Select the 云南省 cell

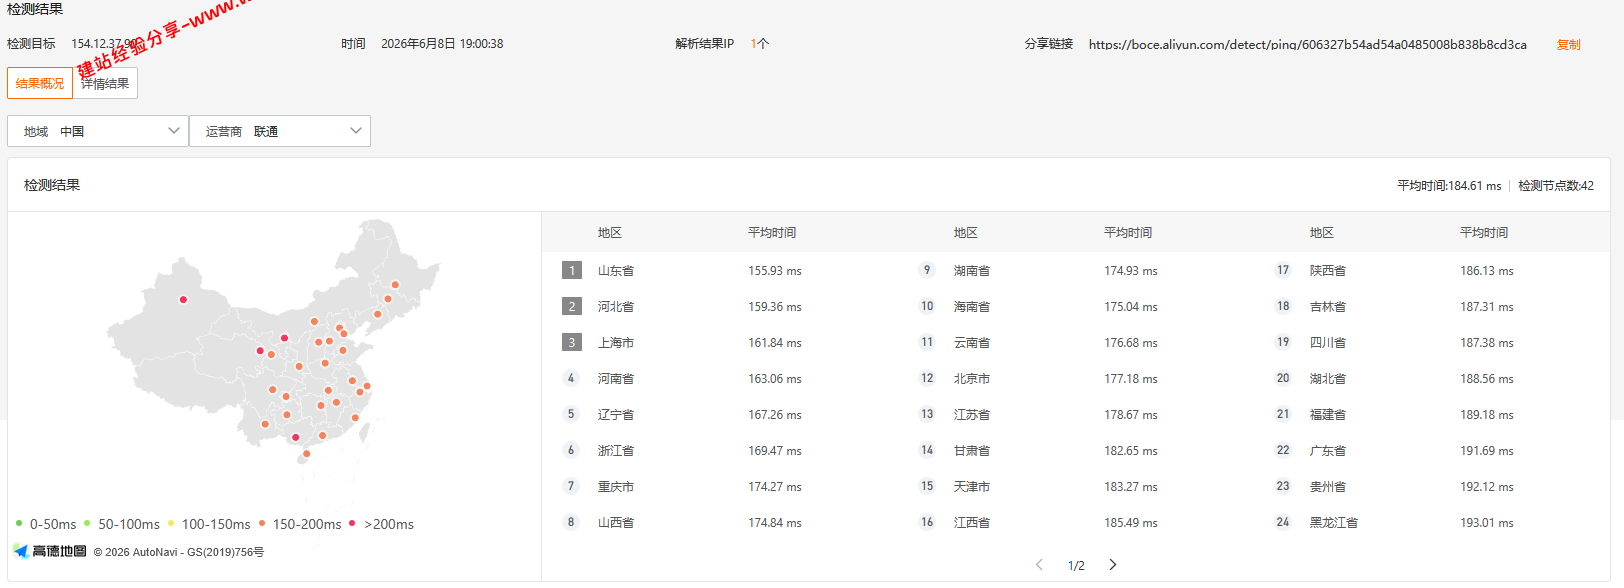pyautogui.click(x=972, y=343)
